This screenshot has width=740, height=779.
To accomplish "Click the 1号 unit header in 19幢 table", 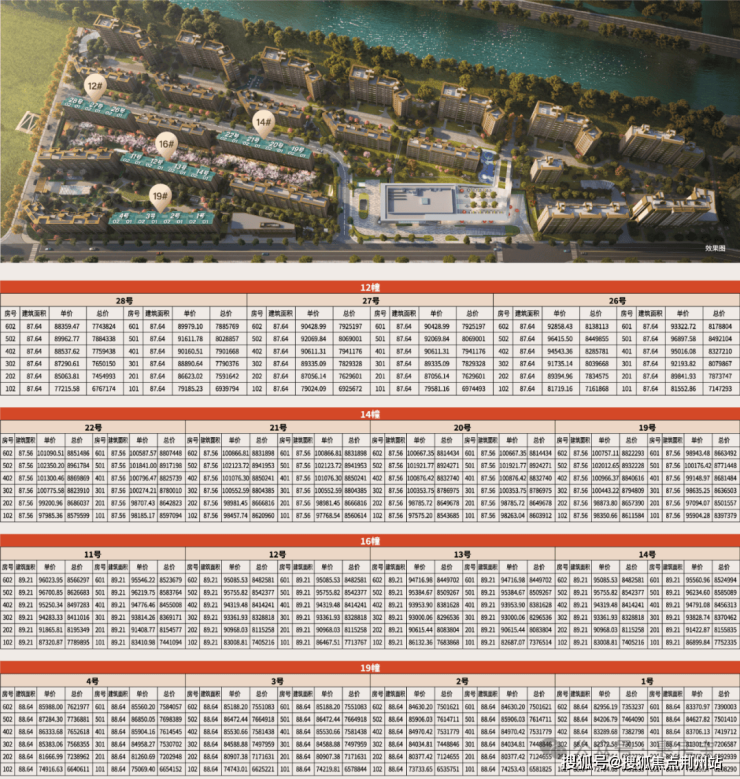I will (x=647, y=680).
